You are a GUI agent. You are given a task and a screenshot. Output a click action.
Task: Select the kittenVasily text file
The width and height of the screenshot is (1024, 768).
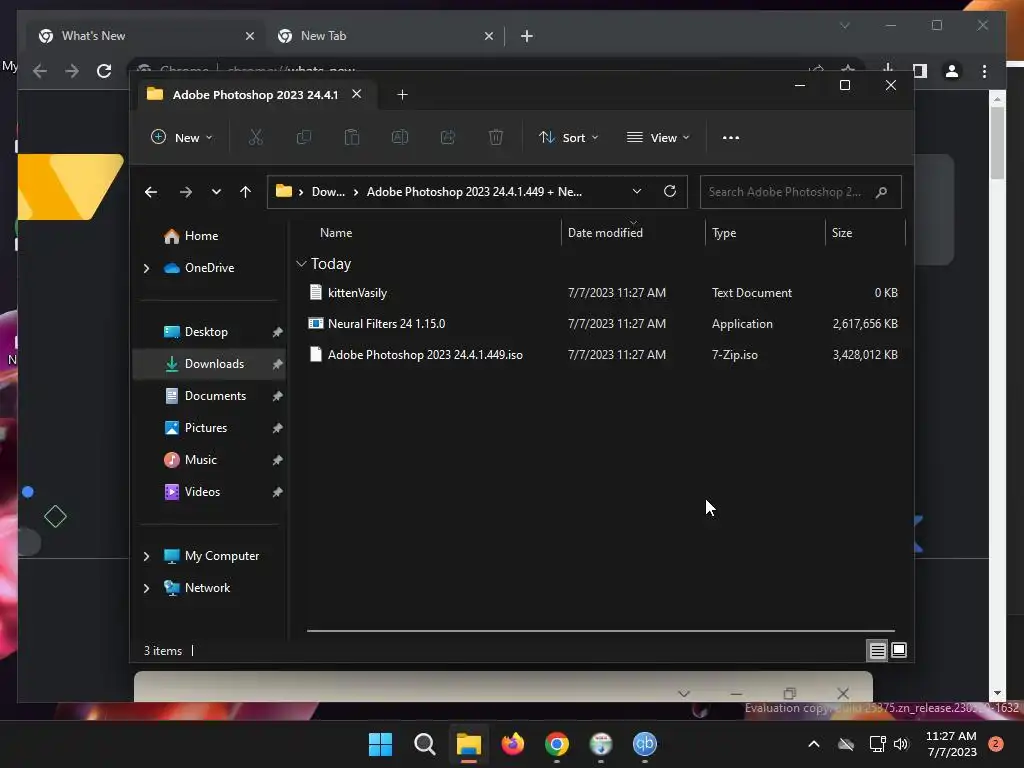coord(601,293)
